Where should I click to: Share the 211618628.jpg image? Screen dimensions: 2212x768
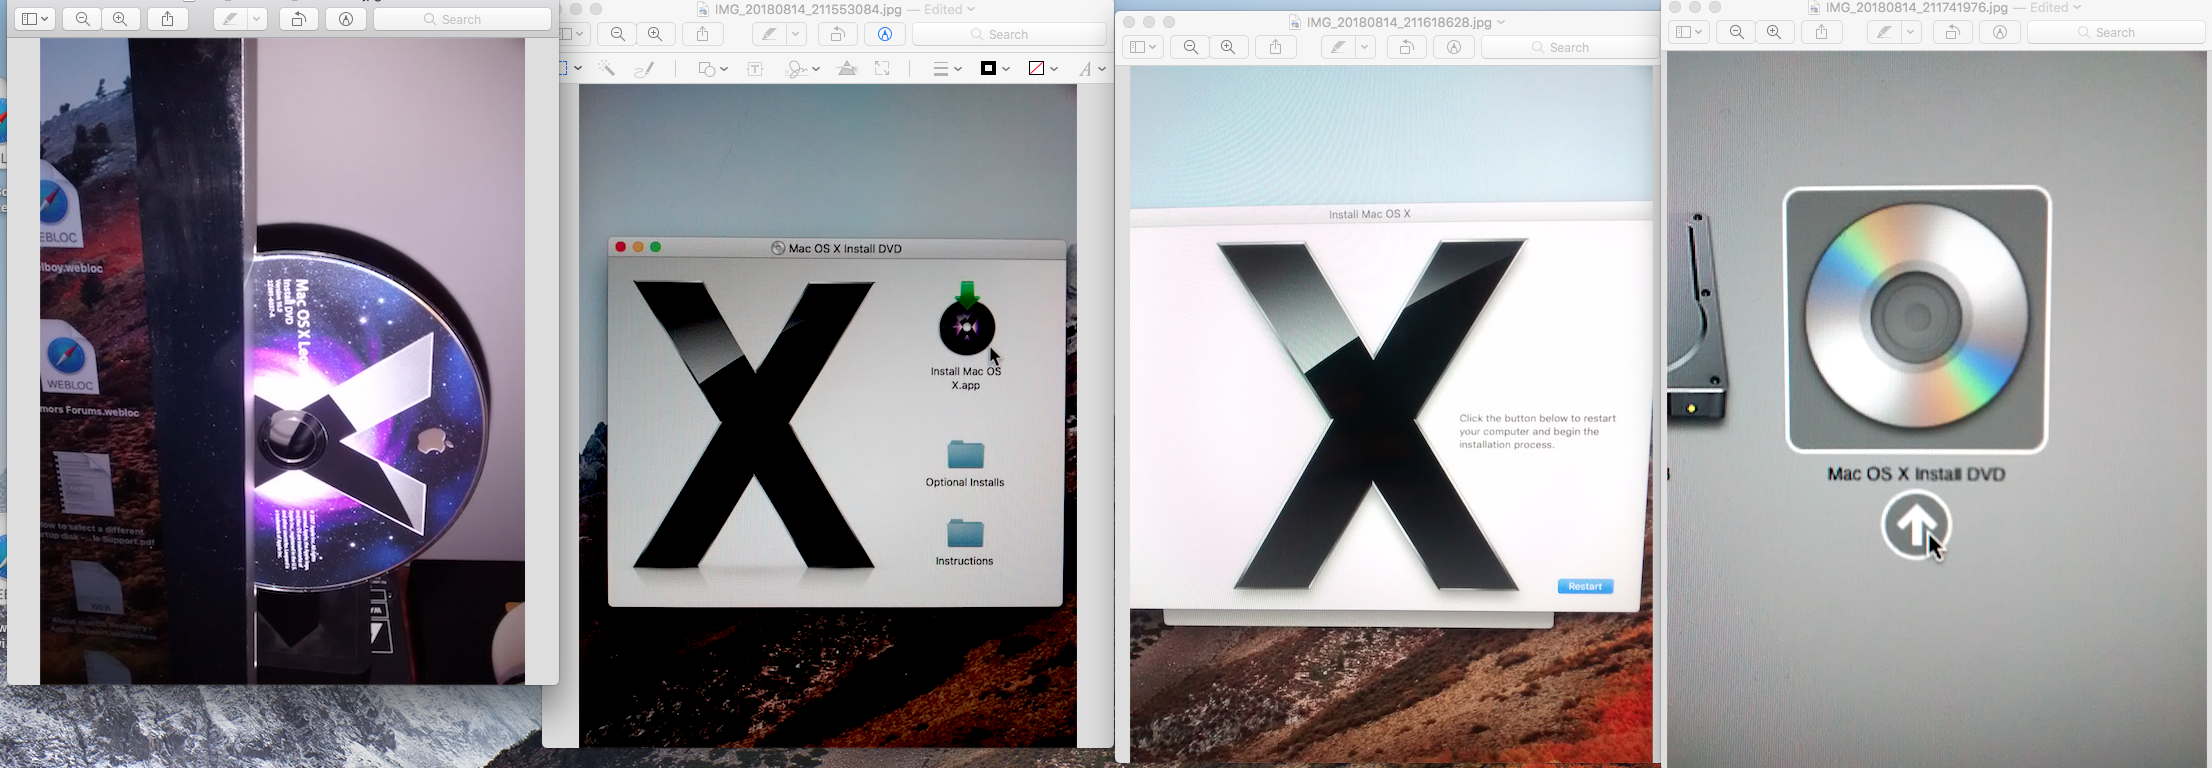point(1276,47)
